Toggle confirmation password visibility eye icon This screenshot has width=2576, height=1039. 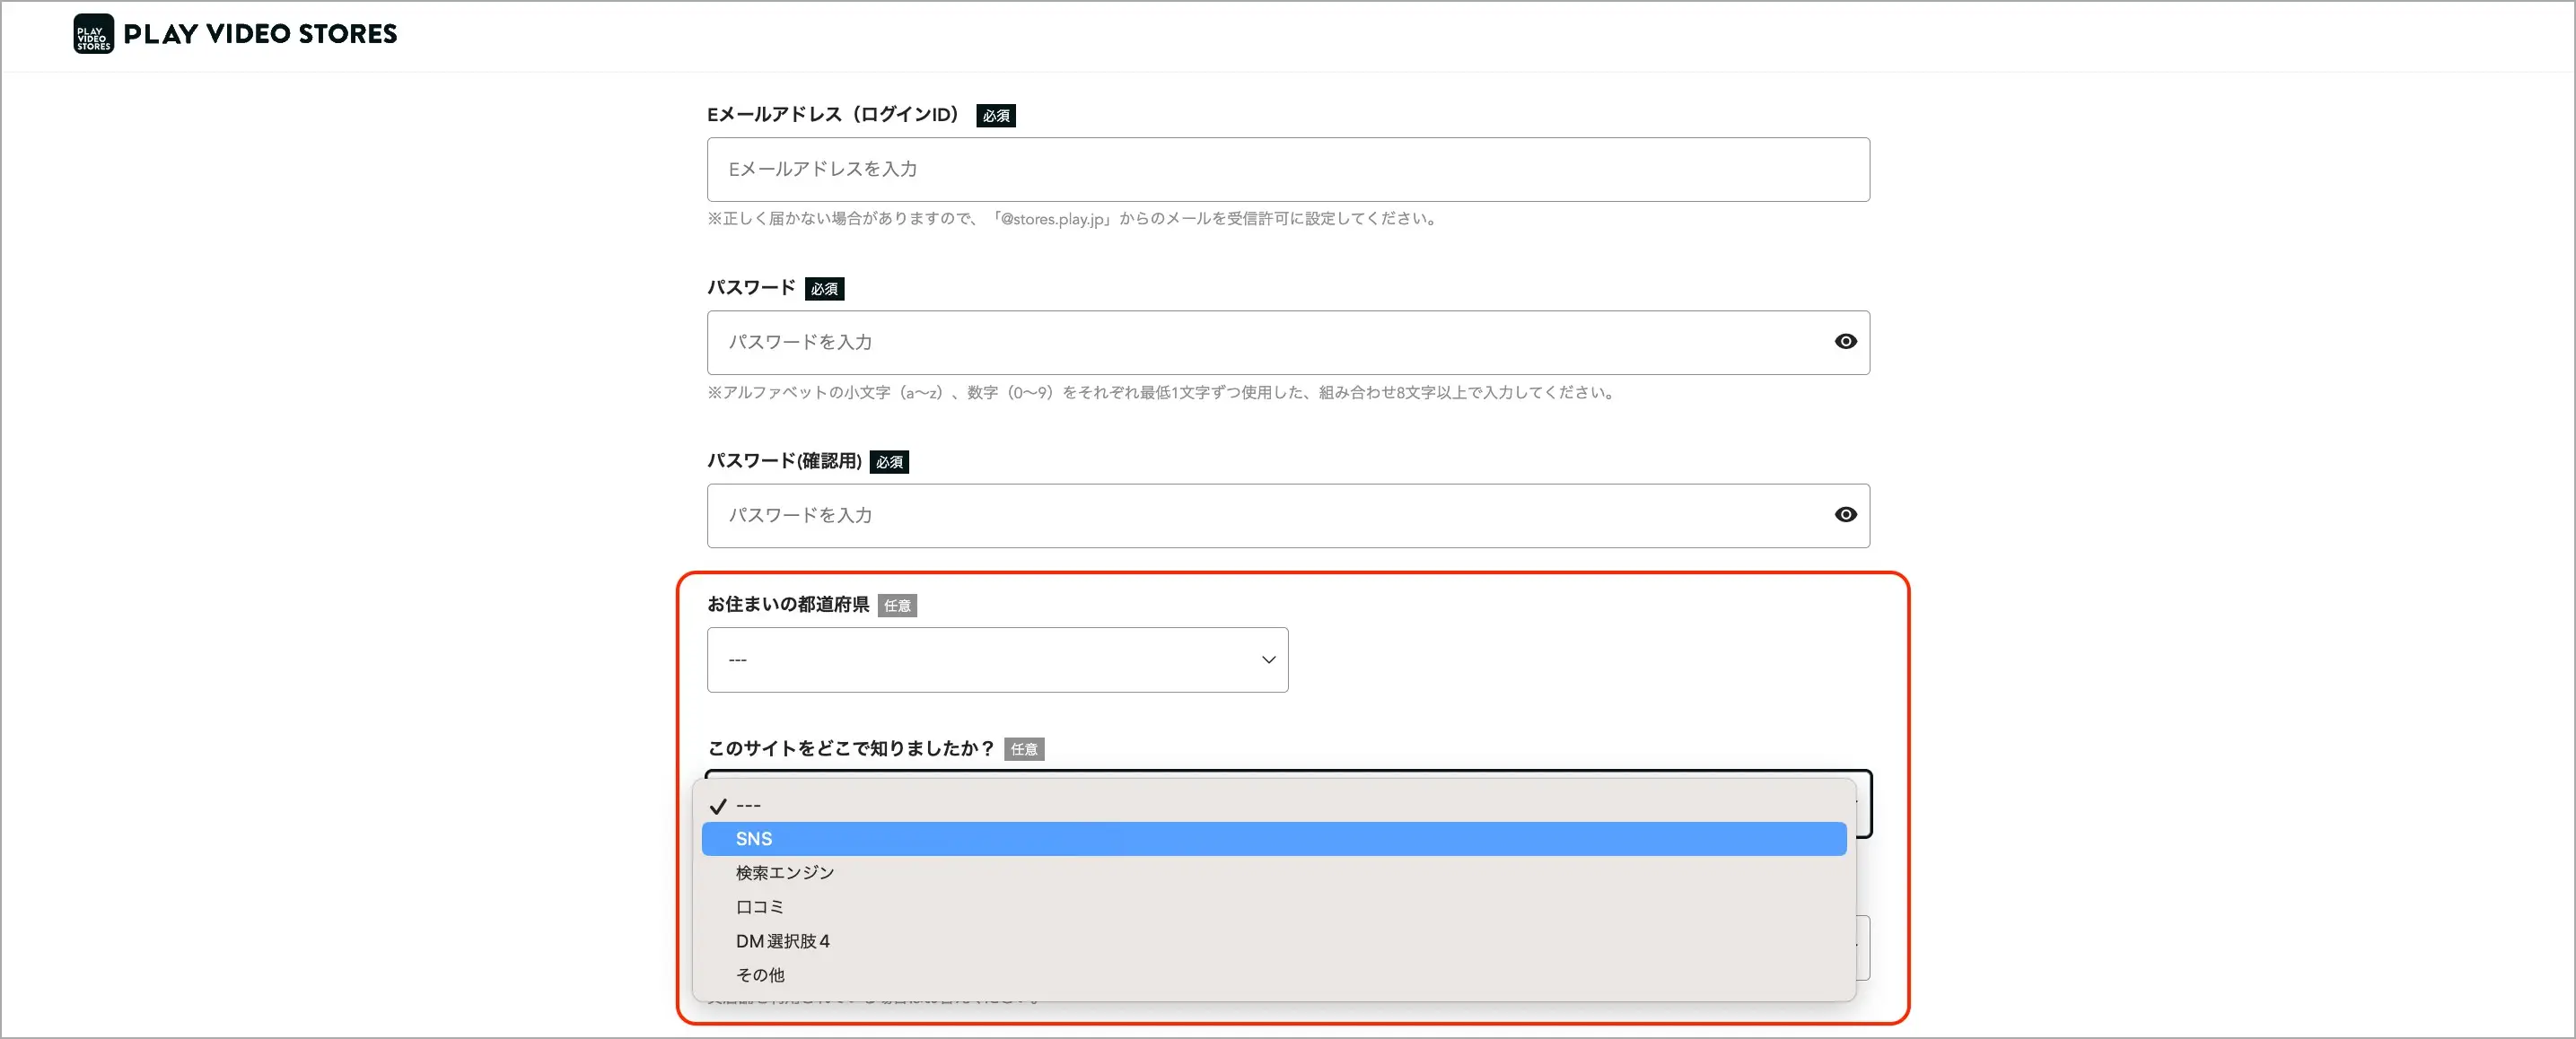[x=1845, y=515]
